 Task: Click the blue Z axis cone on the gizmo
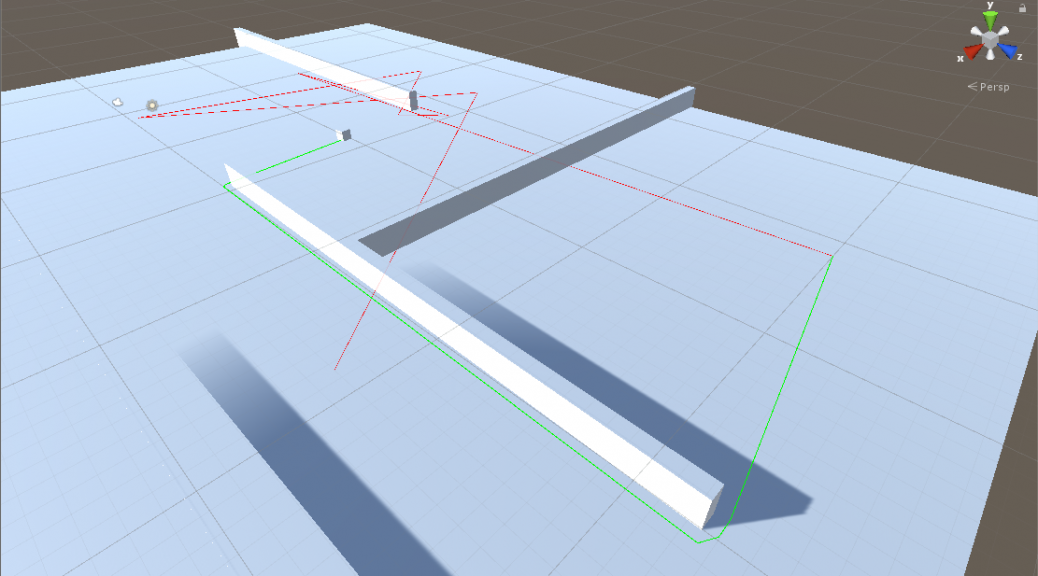1008,52
